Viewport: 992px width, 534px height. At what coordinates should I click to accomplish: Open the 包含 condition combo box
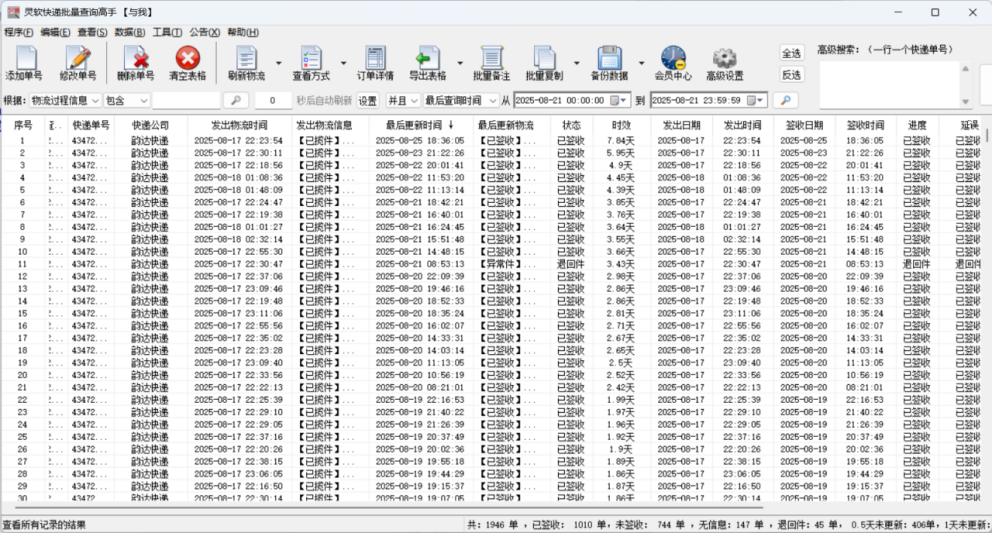pyautogui.click(x=127, y=101)
